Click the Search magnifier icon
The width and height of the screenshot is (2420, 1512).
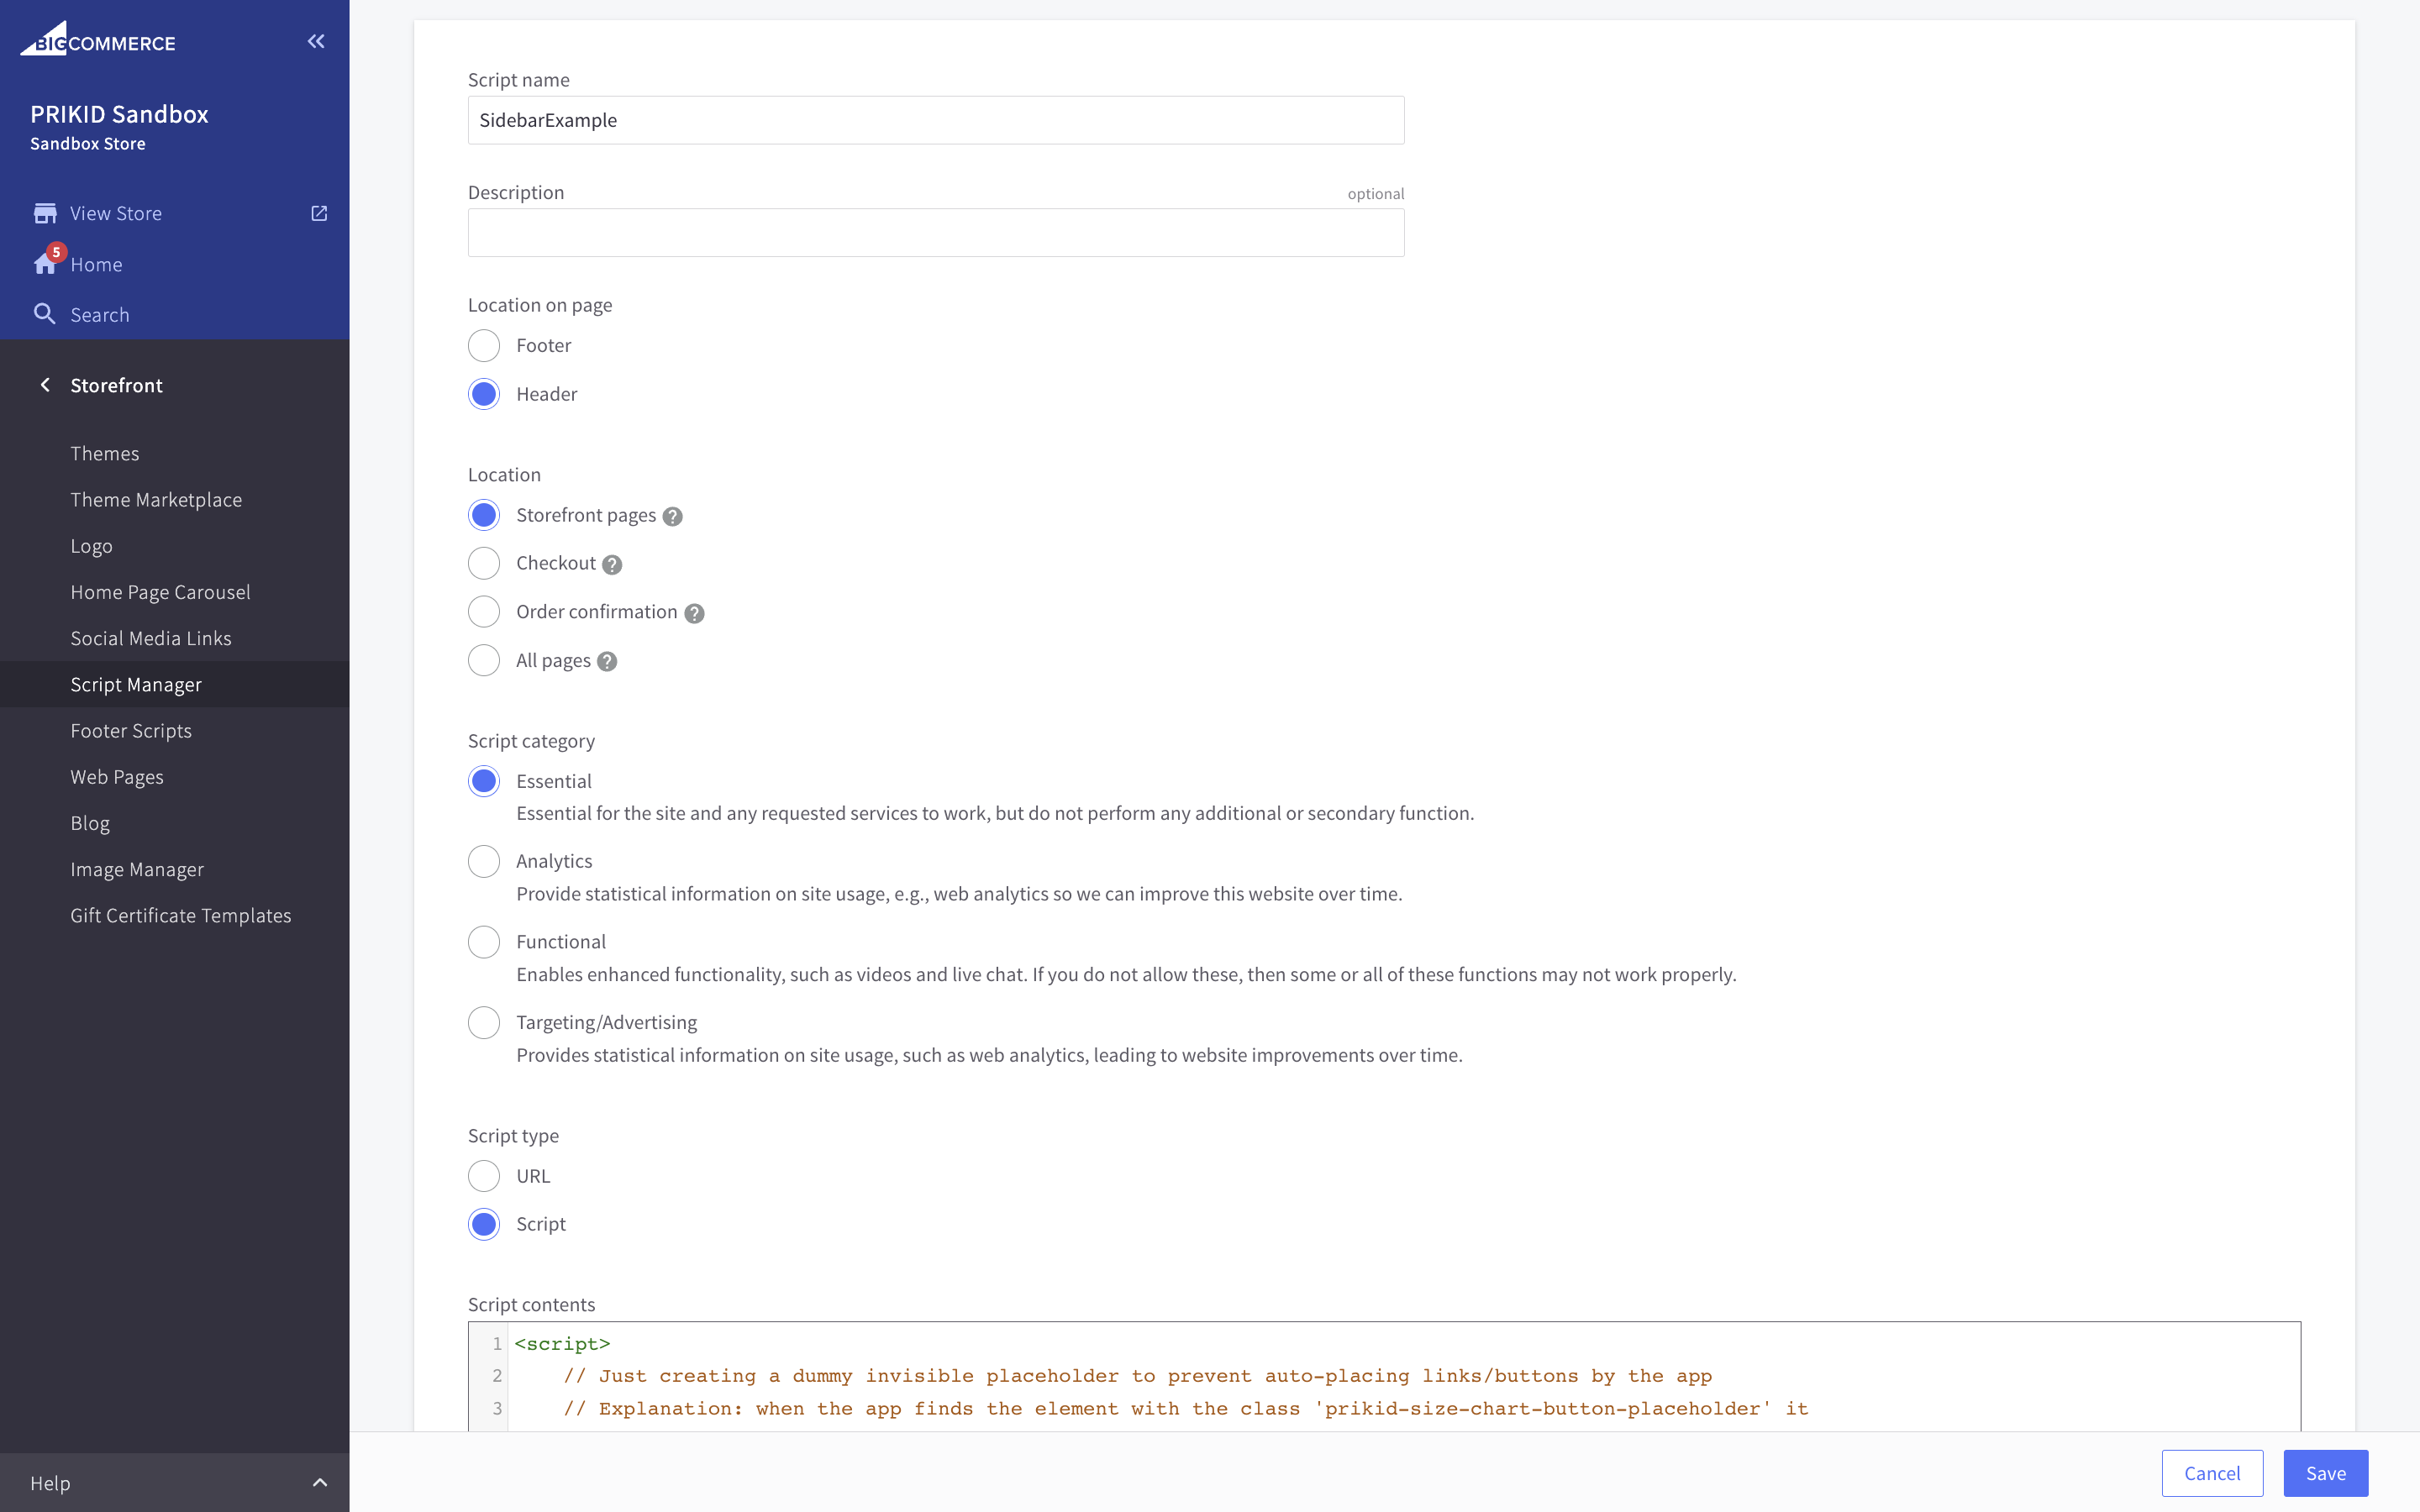pos(44,314)
